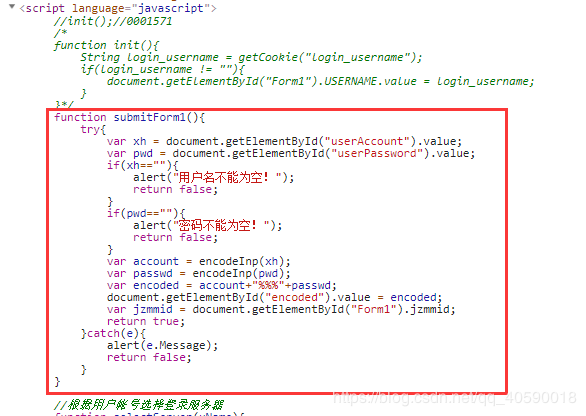Viewport: 586px width, 416px height.
Task: Collapse the script tag disclosure triangle
Action: [x=12, y=6]
